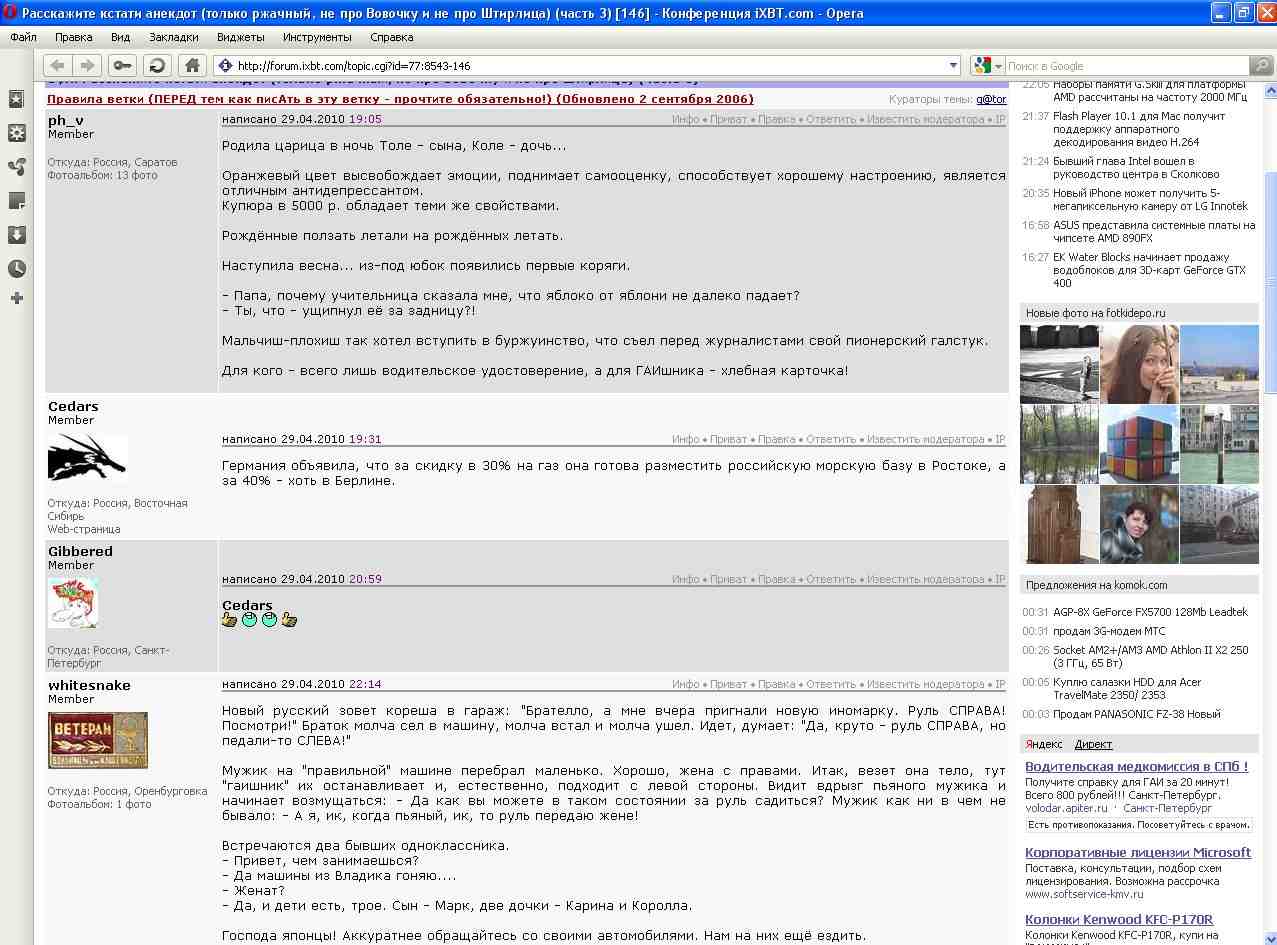1277x945 pixels.
Task: Open the Закладки menu
Action: click(174, 37)
